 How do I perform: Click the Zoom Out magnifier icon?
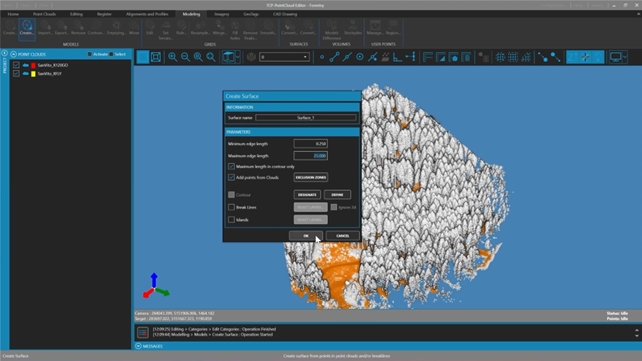[x=185, y=57]
